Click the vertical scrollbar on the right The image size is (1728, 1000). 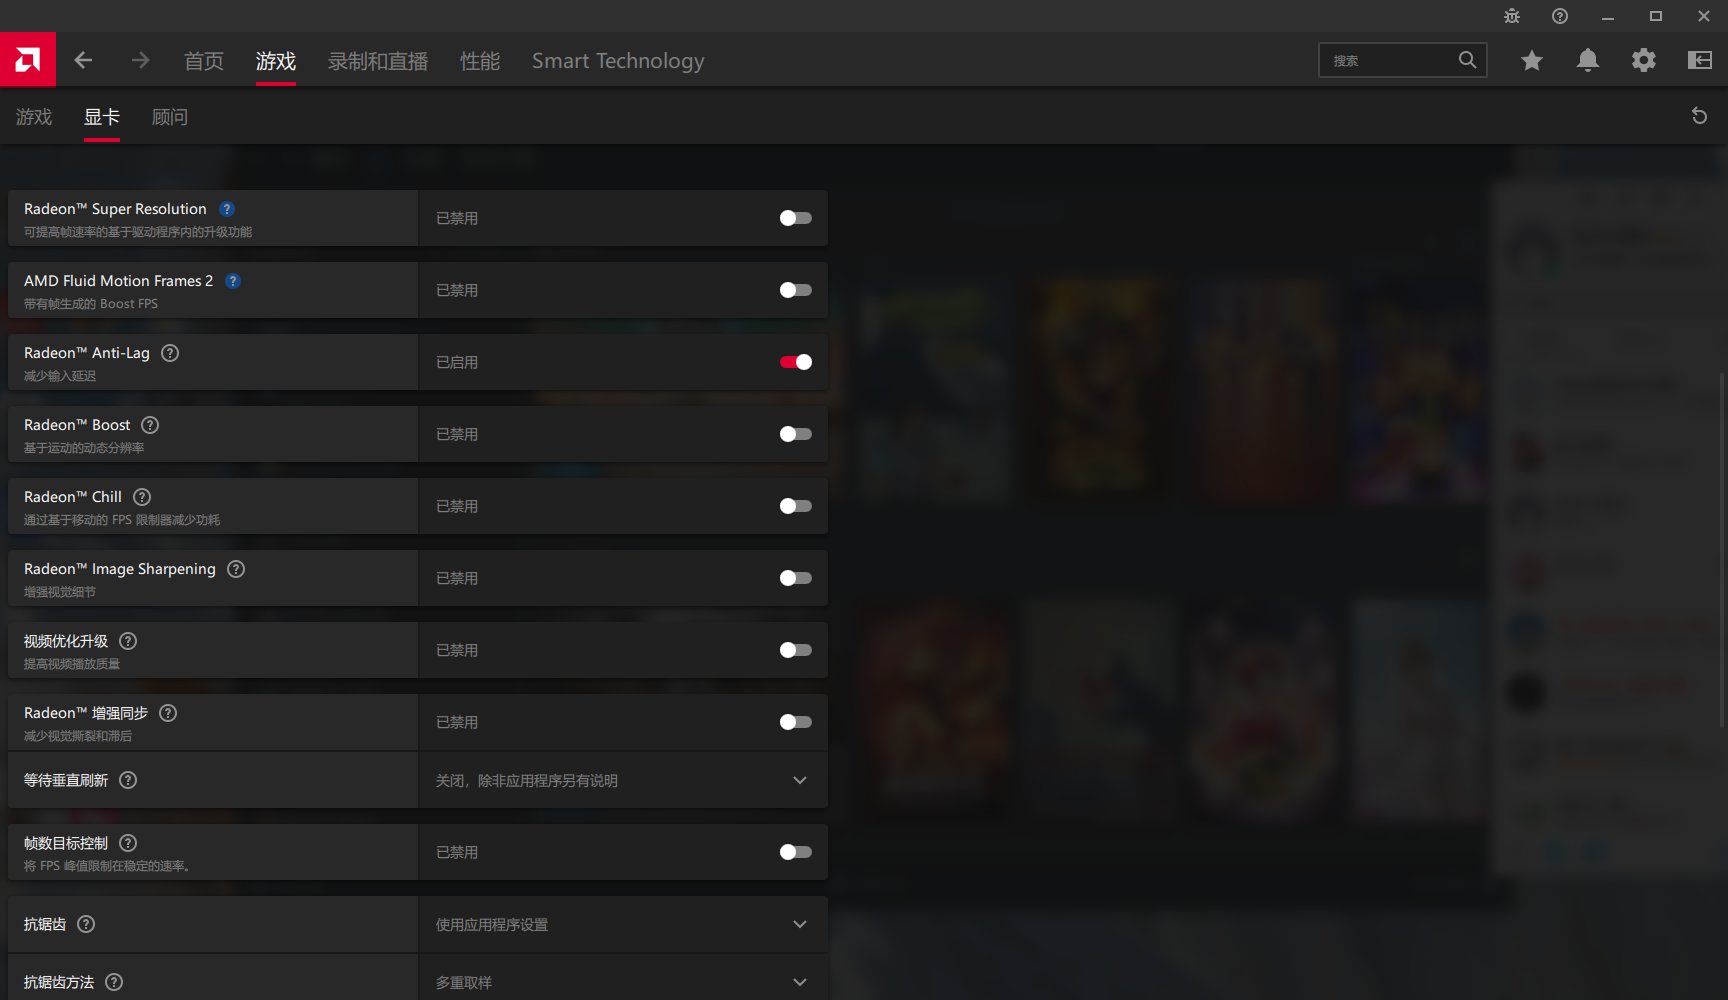click(x=1721, y=550)
